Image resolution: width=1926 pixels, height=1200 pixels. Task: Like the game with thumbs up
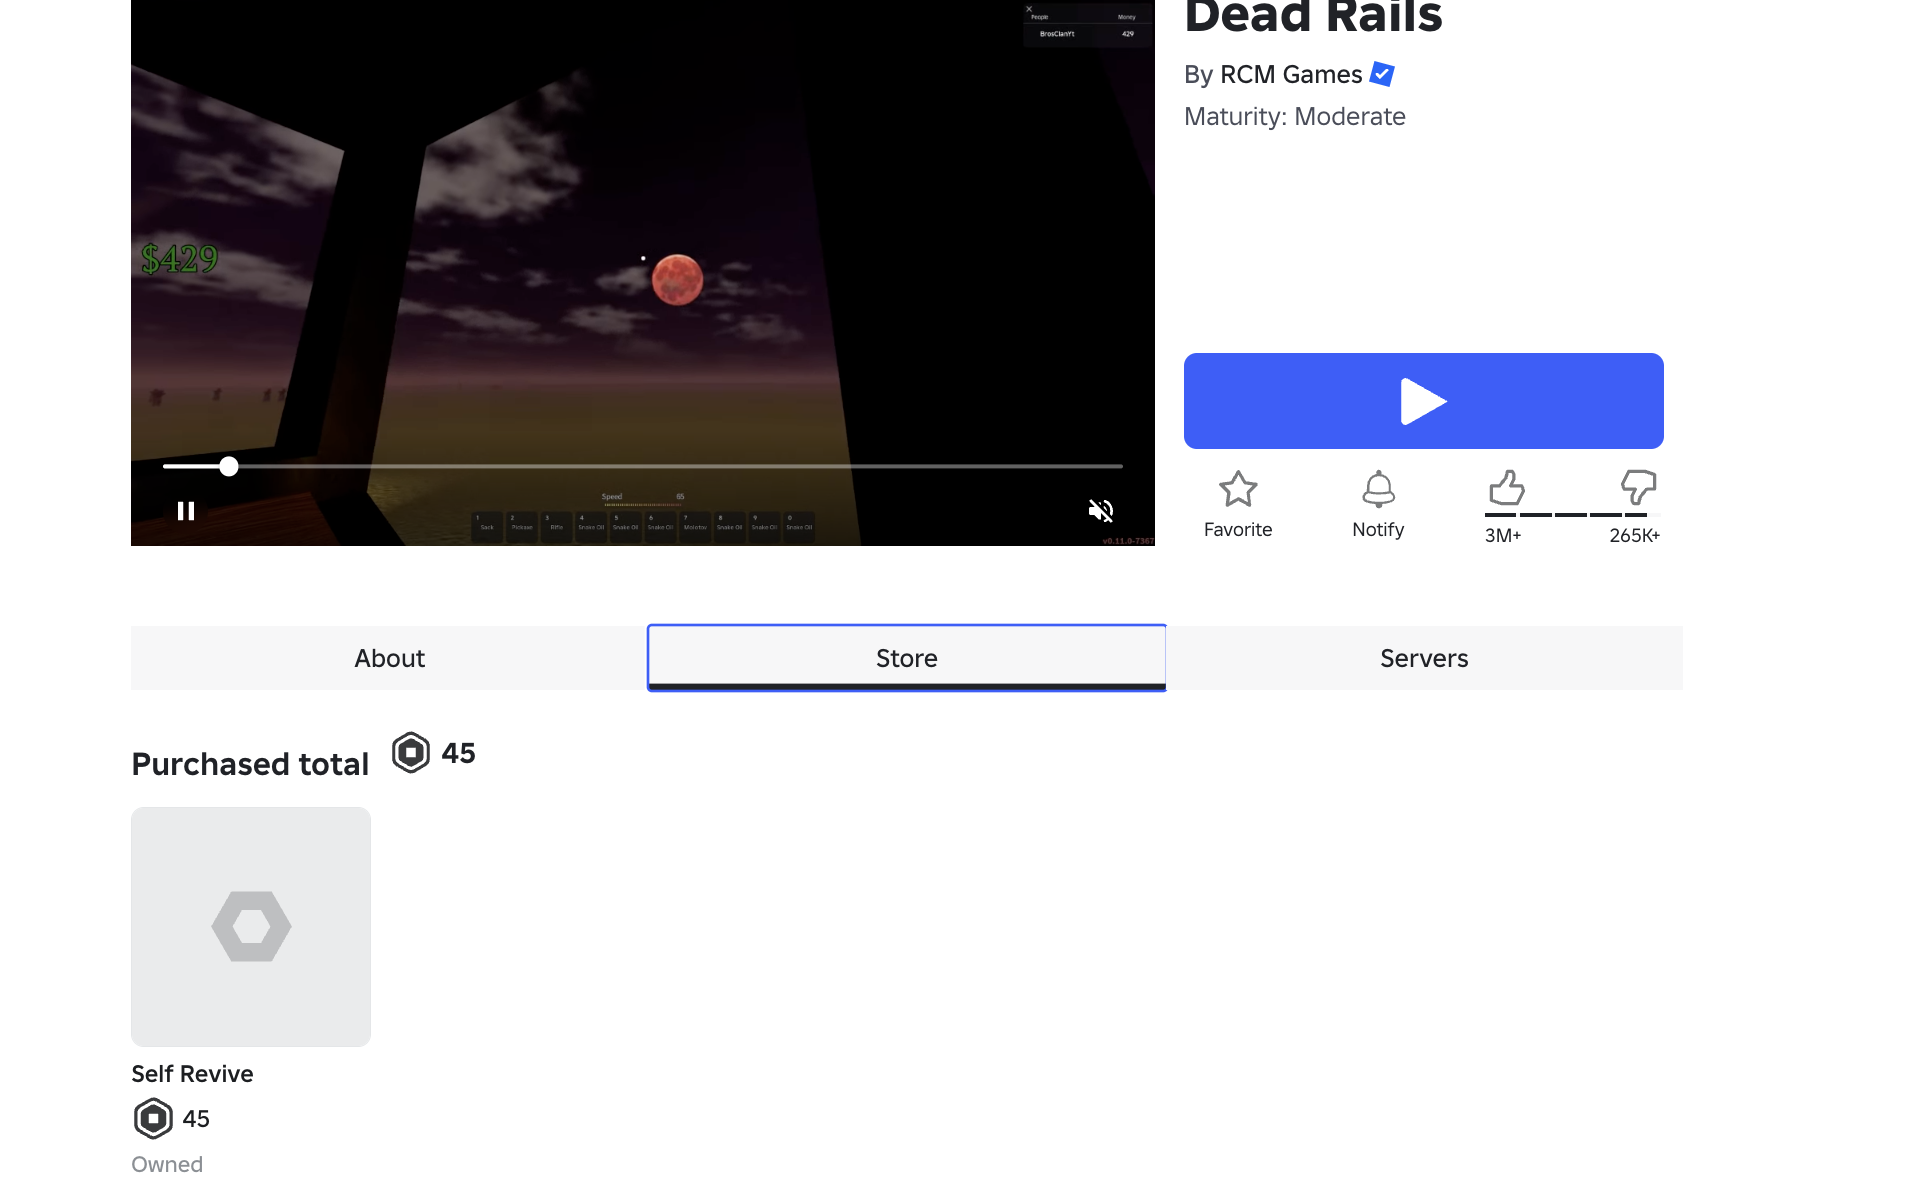(x=1506, y=488)
